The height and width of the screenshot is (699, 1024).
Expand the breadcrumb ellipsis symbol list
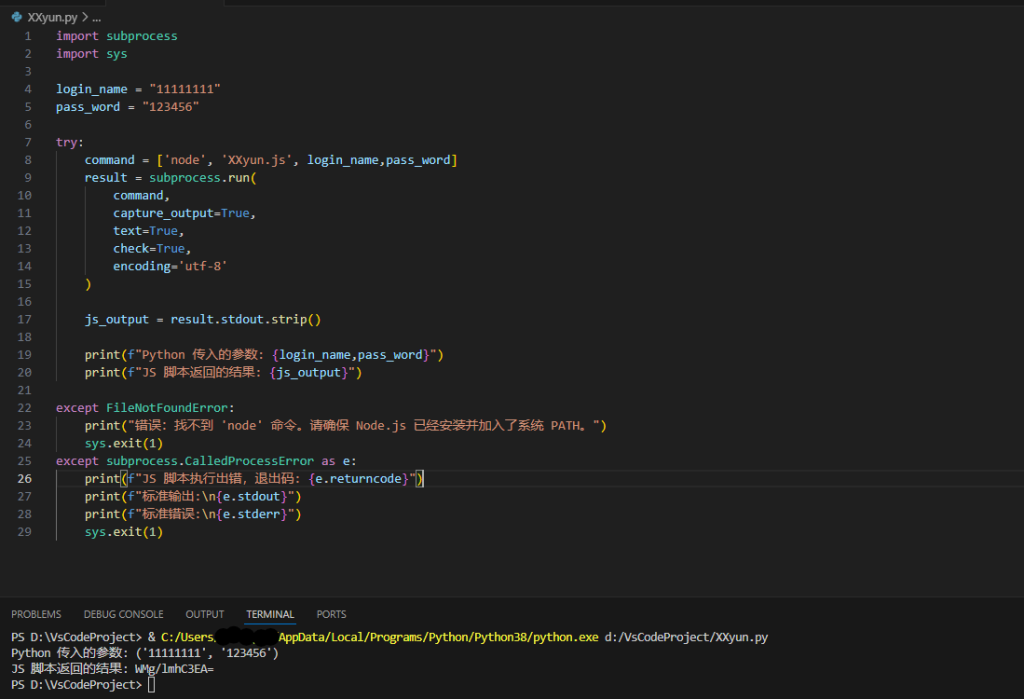coord(97,18)
